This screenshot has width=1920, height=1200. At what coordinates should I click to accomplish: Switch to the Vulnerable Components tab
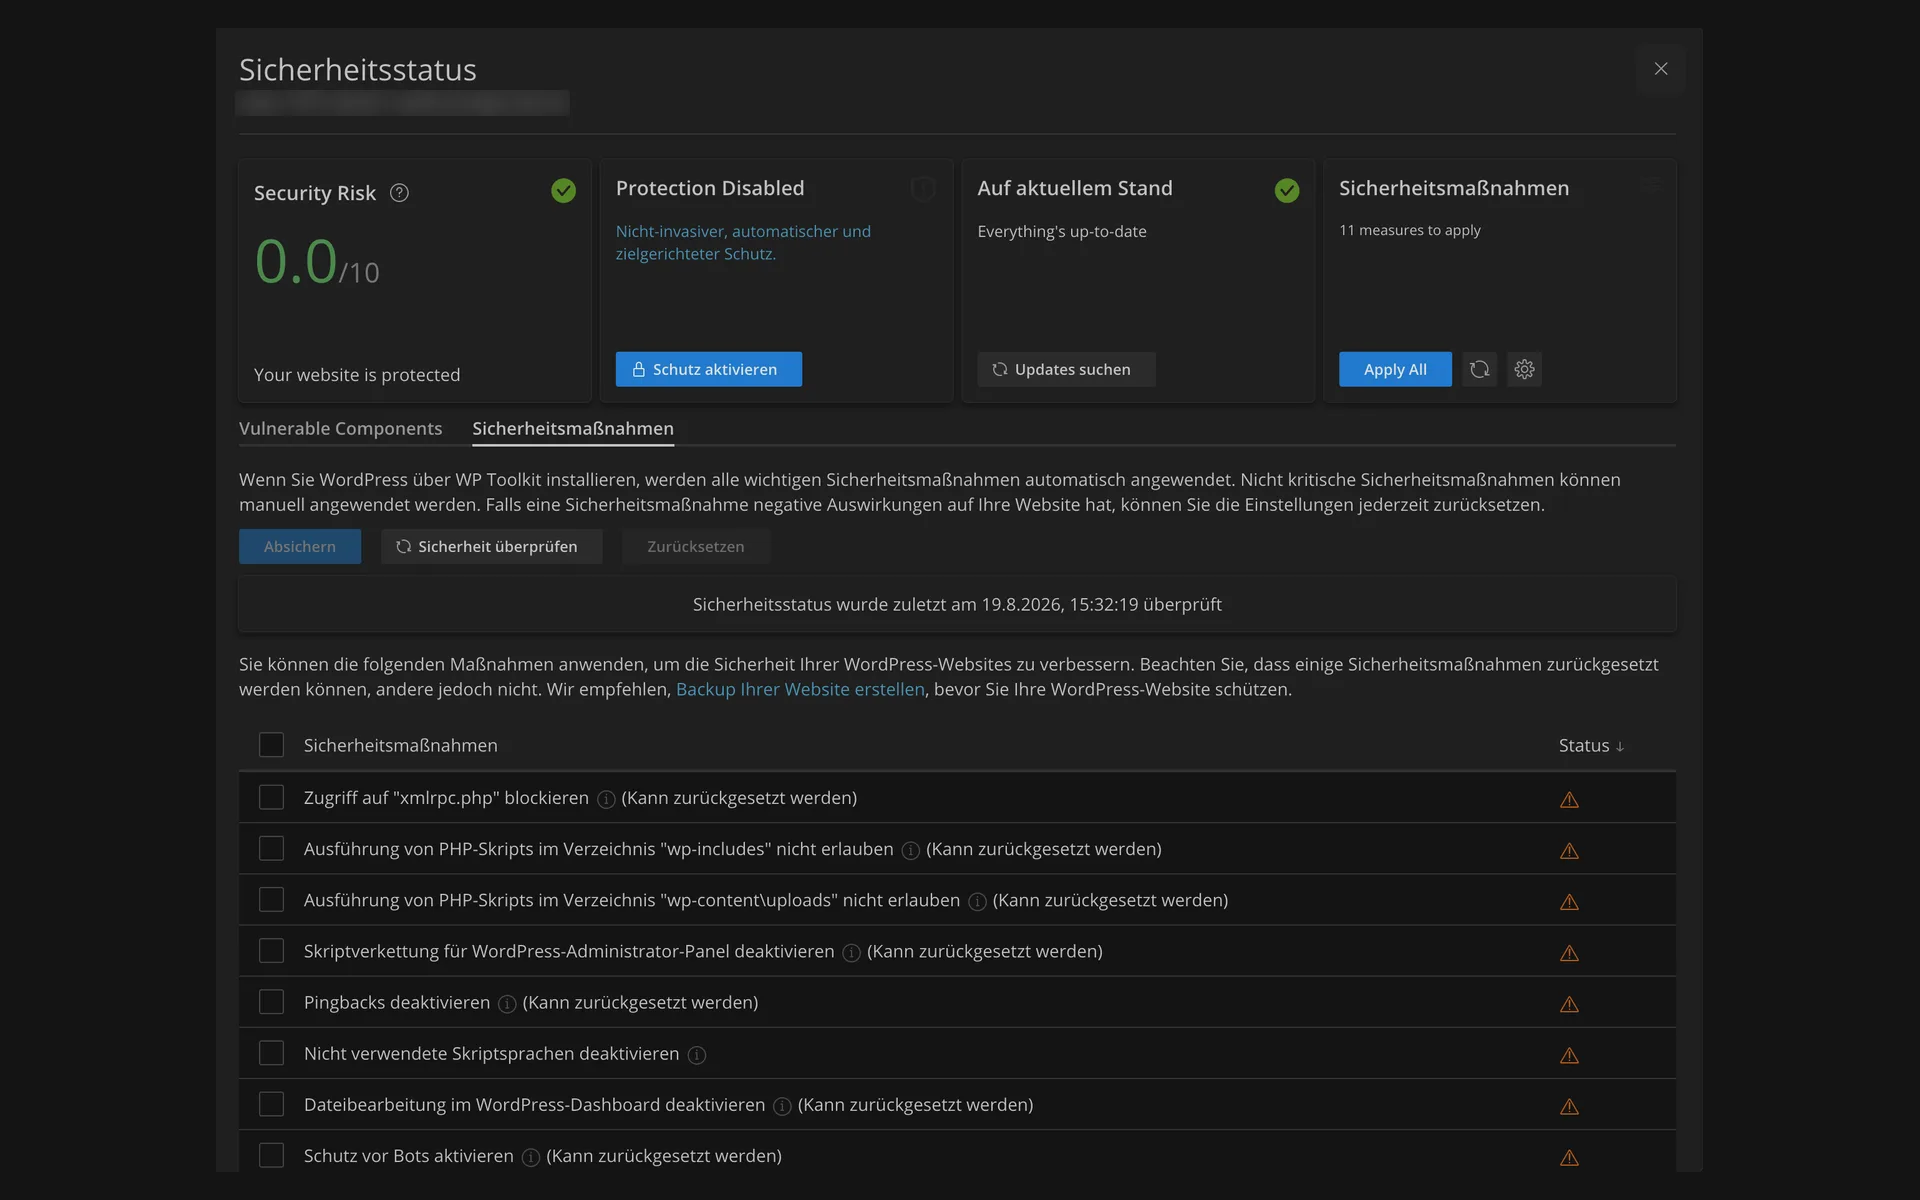340,428
